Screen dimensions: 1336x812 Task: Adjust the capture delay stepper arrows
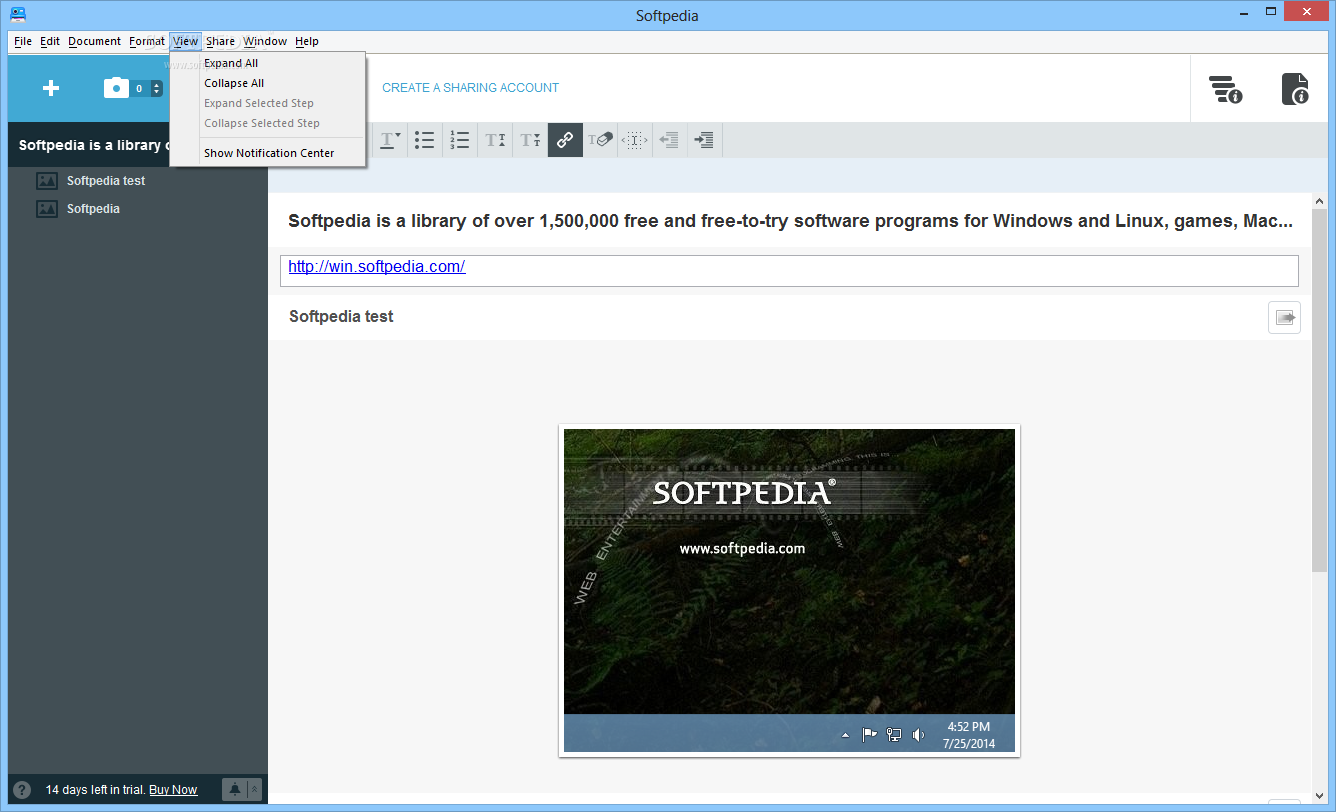[157, 88]
